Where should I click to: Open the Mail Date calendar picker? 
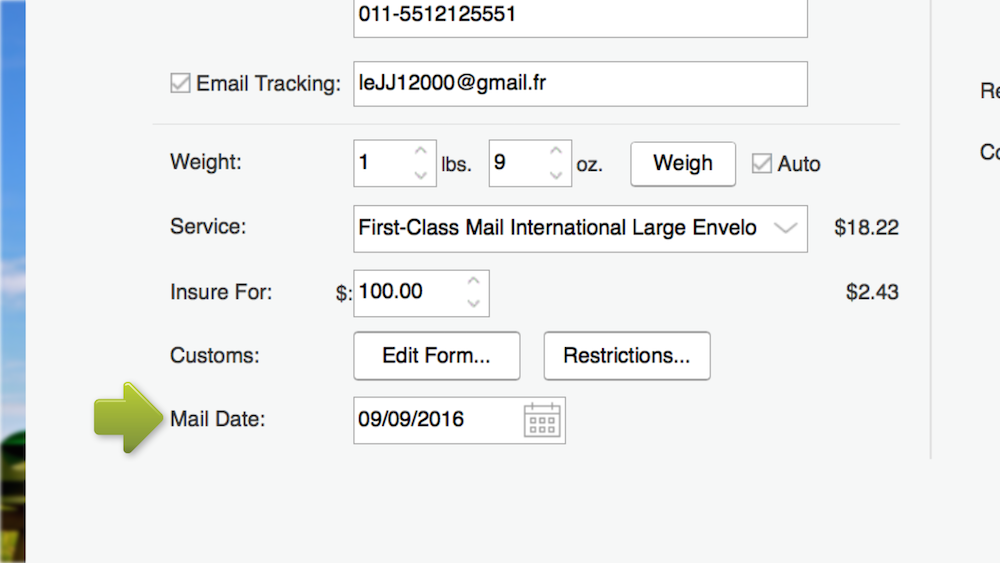(x=542, y=420)
